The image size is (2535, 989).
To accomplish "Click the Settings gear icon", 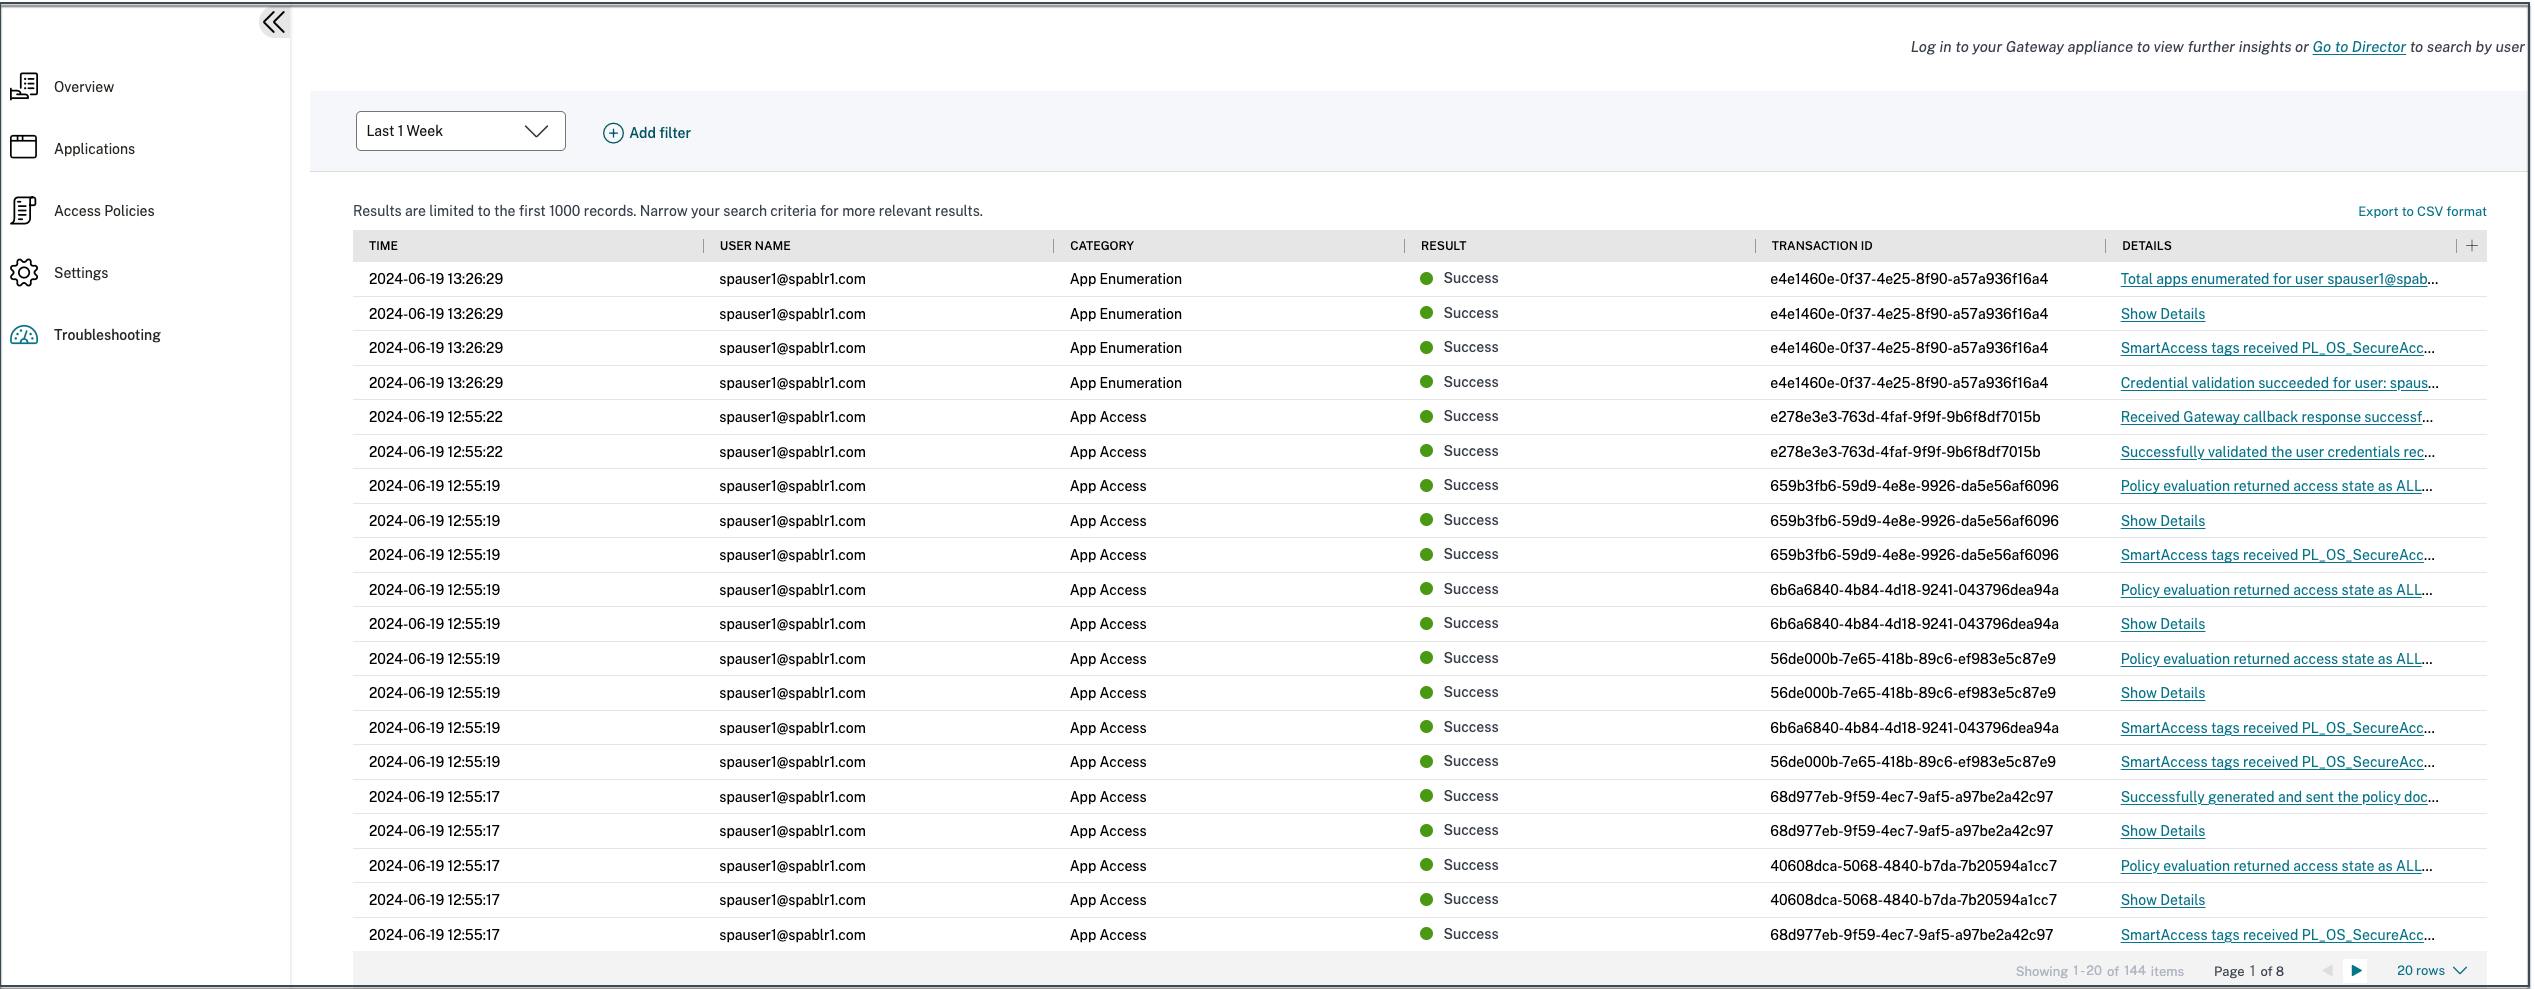I will pyautogui.click(x=24, y=273).
